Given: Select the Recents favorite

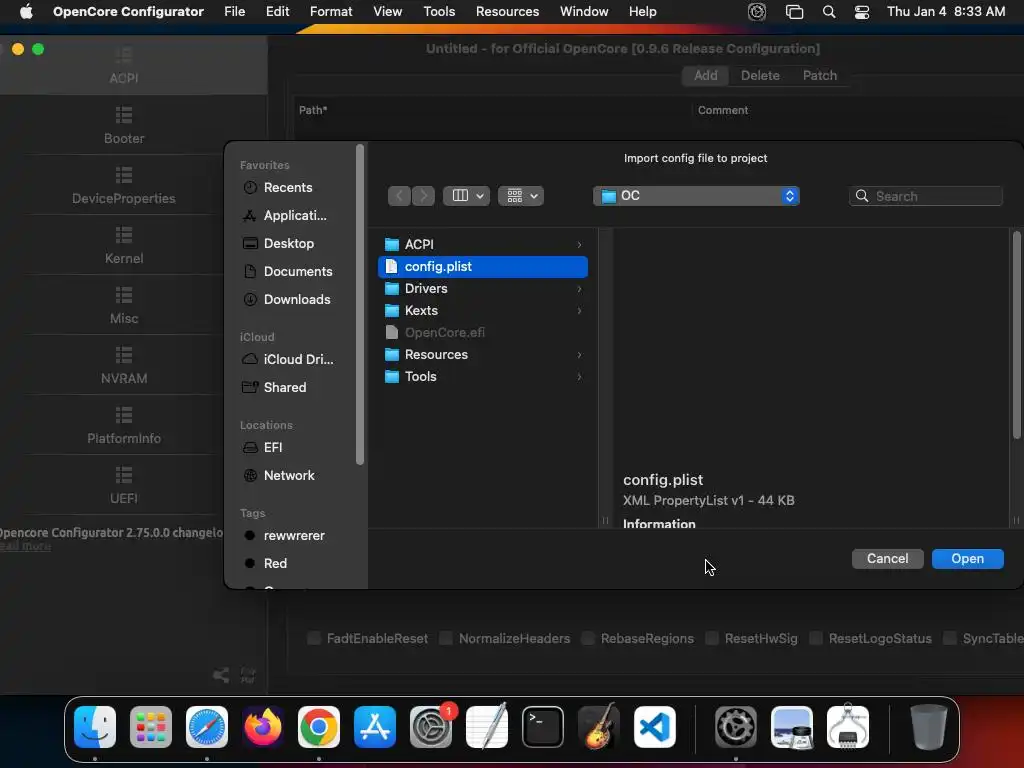Looking at the screenshot, I should 287,187.
